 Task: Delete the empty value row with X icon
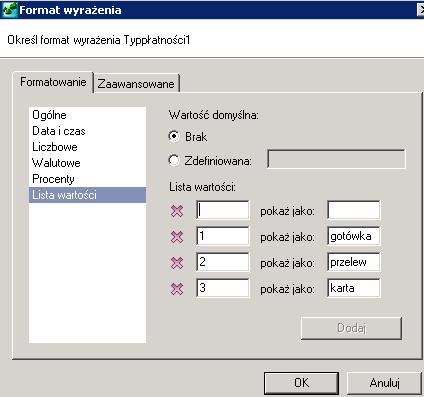pos(177,211)
